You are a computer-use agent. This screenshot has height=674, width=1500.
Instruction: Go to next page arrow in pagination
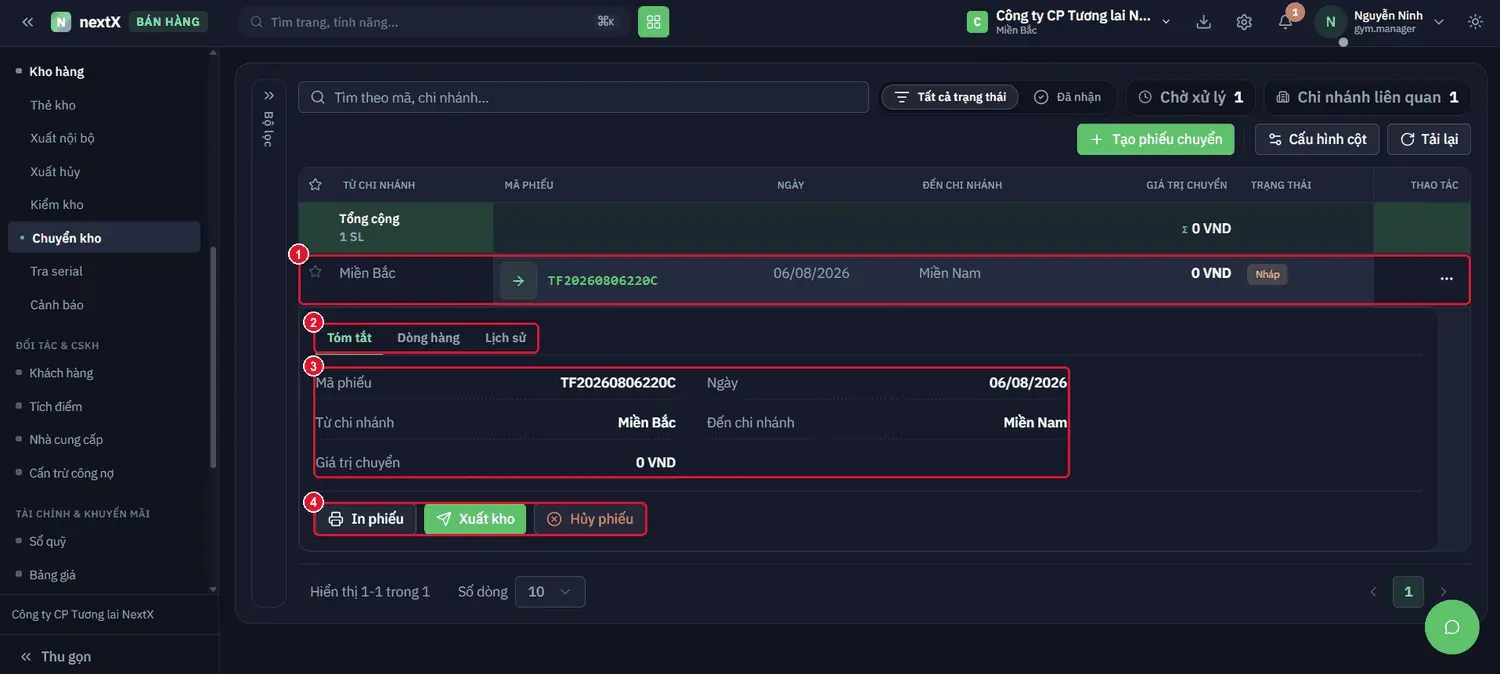click(x=1443, y=592)
